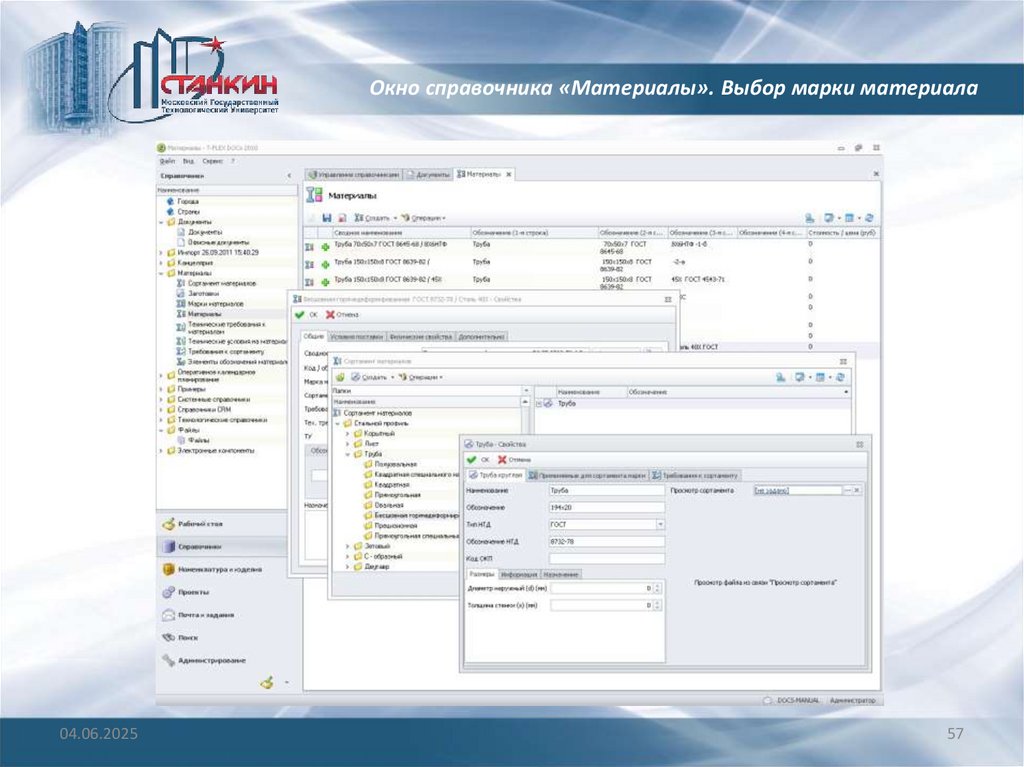The image size is (1024, 767).
Task: Expand the Двутавр folder
Action: [347, 567]
